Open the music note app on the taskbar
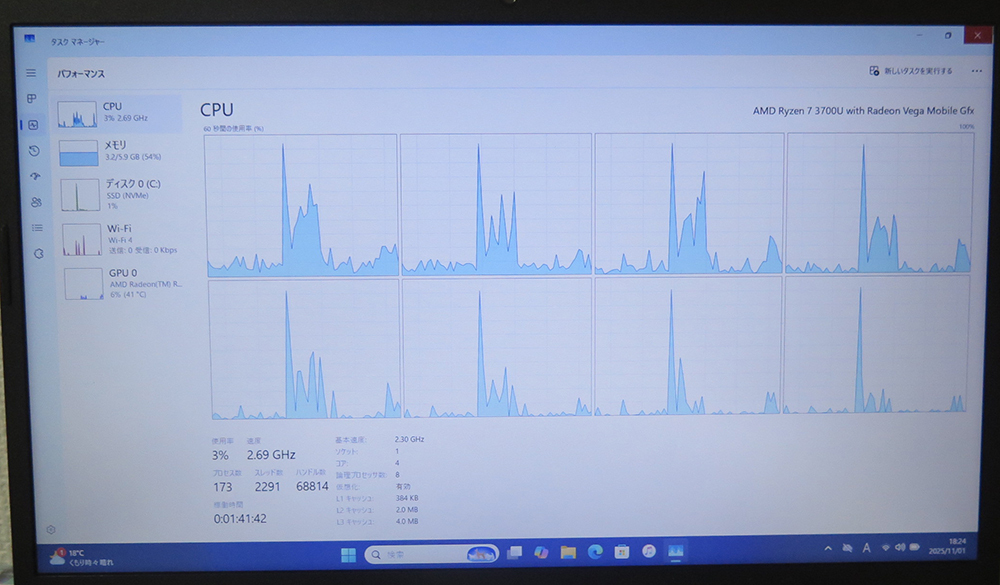 649,551
